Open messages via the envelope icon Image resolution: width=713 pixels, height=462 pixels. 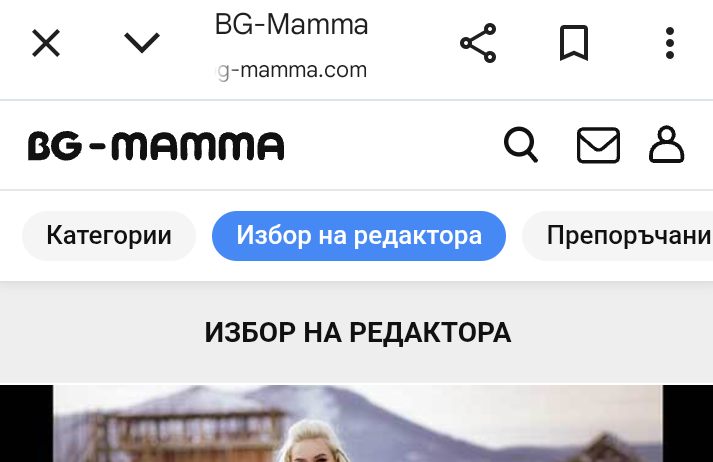(598, 145)
